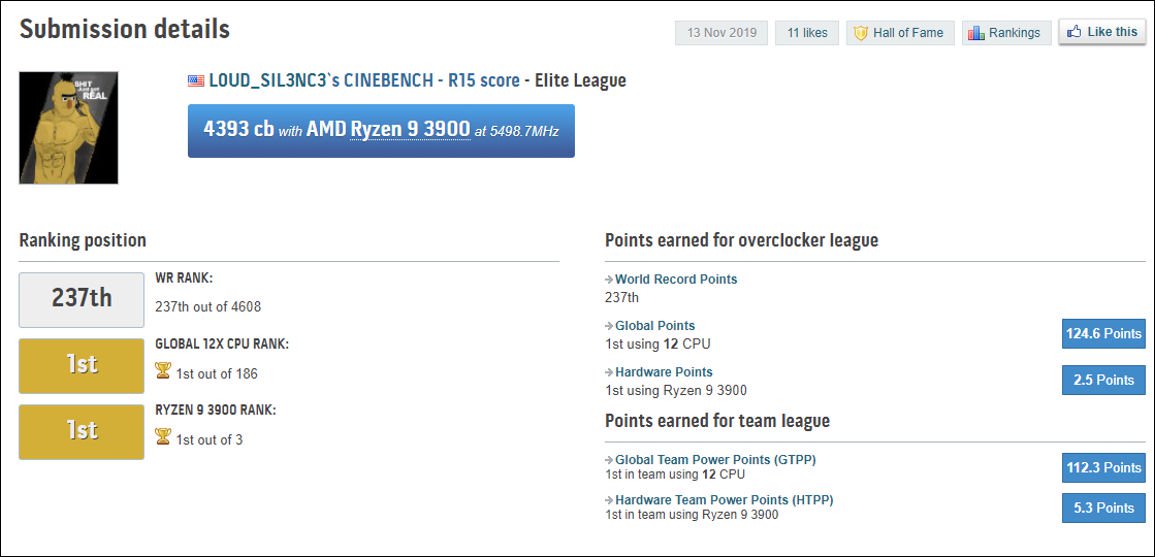The width and height of the screenshot is (1155, 557).
Task: Click the gold 1st box for Ryzen 9 3900 rank
Action: (81, 432)
